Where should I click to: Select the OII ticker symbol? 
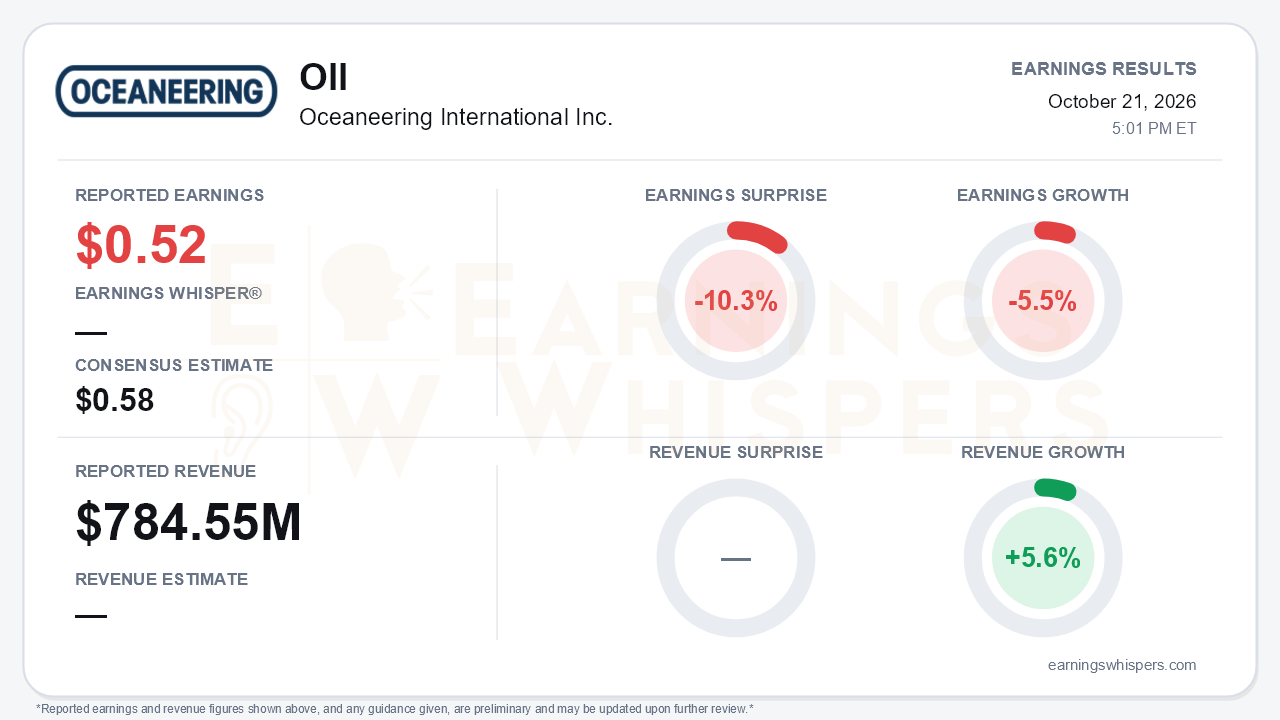pos(323,78)
